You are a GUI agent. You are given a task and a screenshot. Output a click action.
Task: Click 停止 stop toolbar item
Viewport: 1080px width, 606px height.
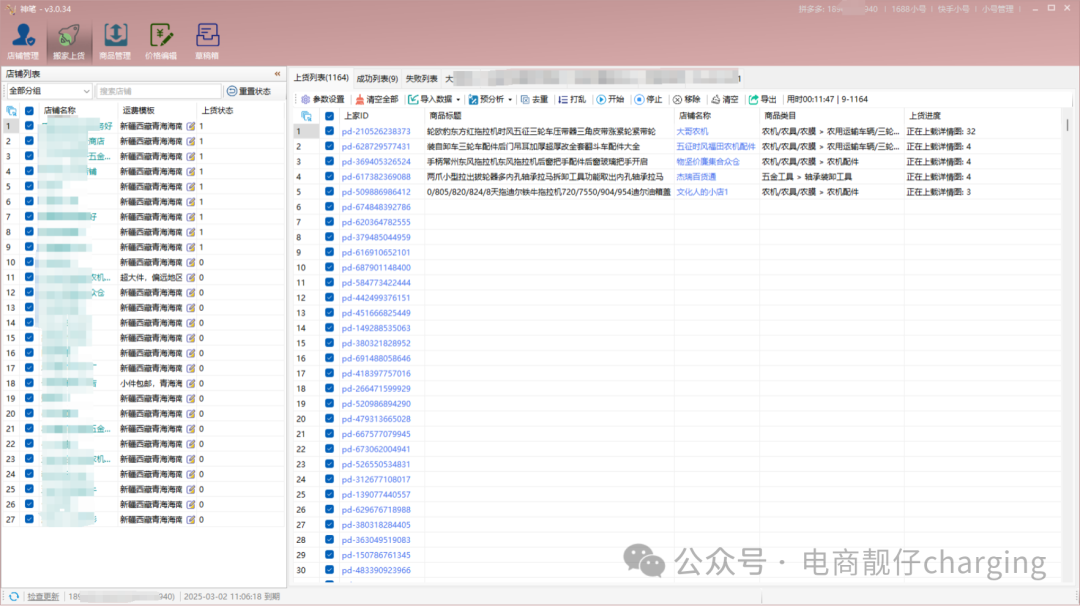click(648, 99)
